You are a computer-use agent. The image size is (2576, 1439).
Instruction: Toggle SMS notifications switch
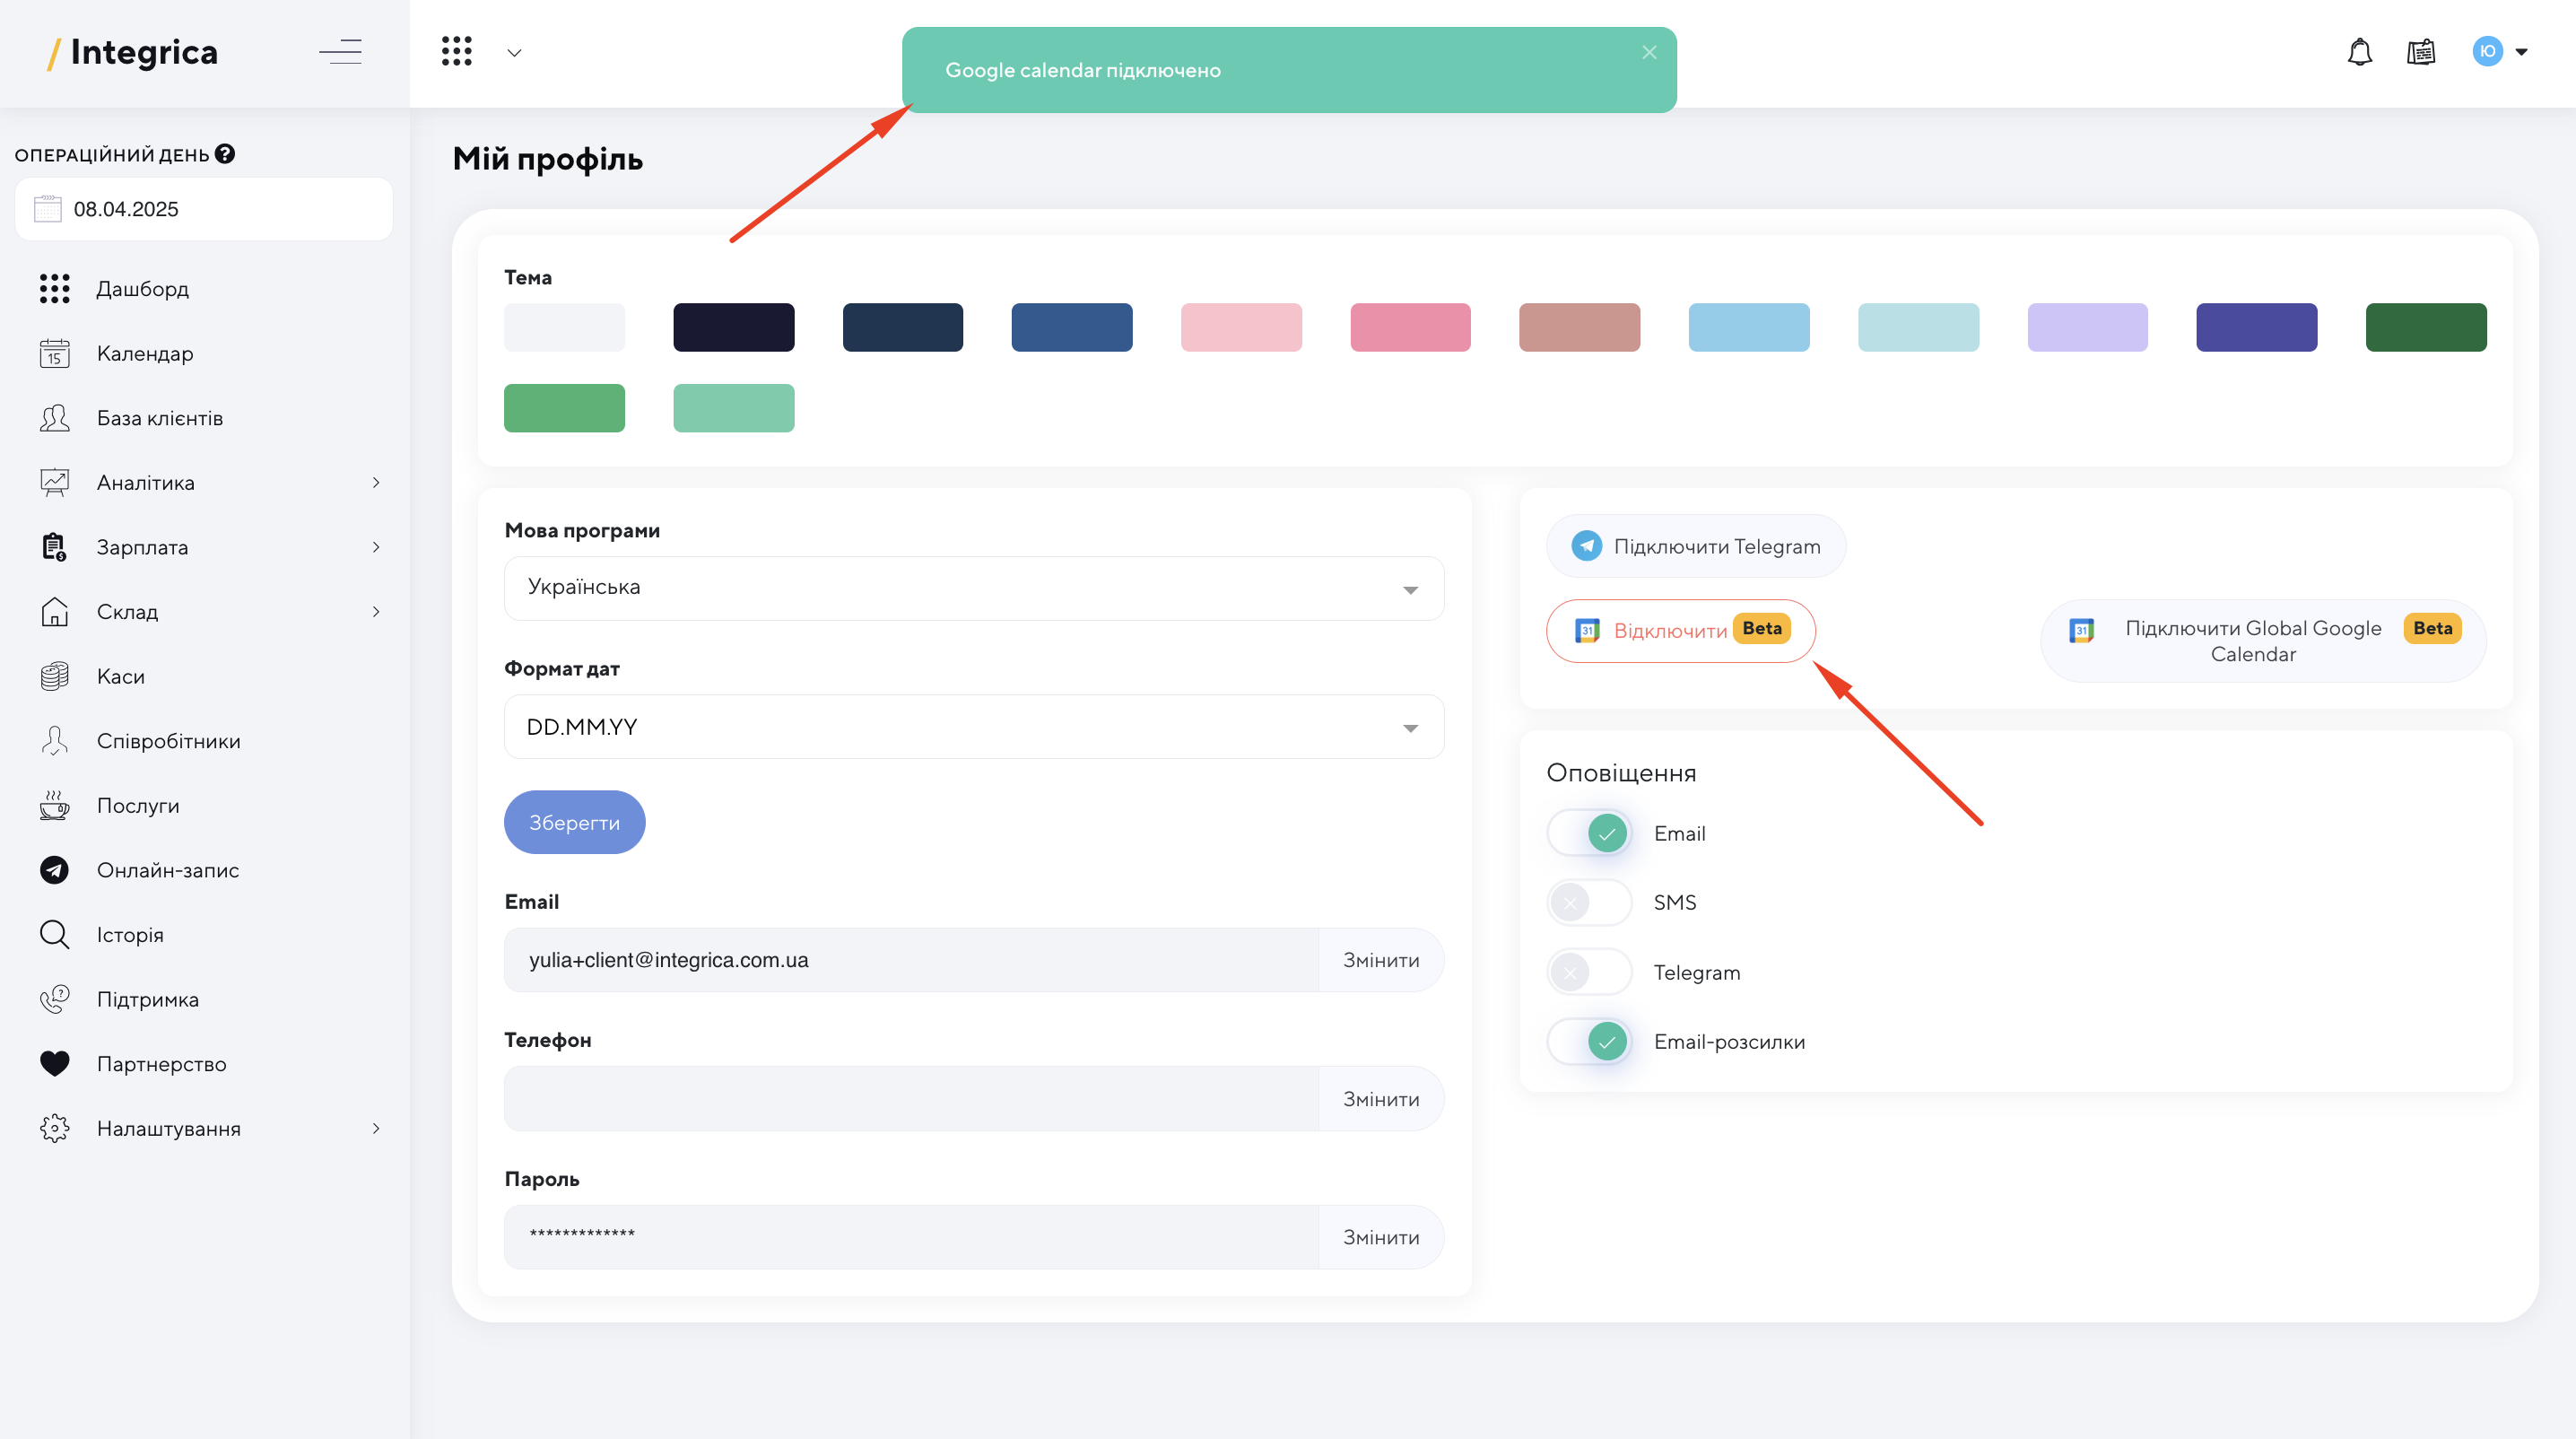1589,903
